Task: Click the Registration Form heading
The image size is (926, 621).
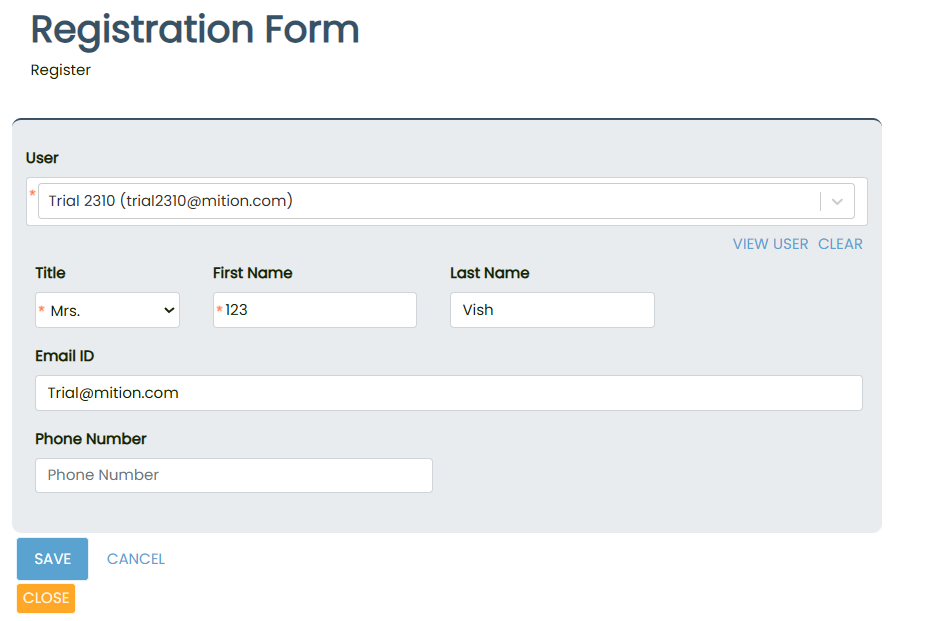Action: (195, 29)
